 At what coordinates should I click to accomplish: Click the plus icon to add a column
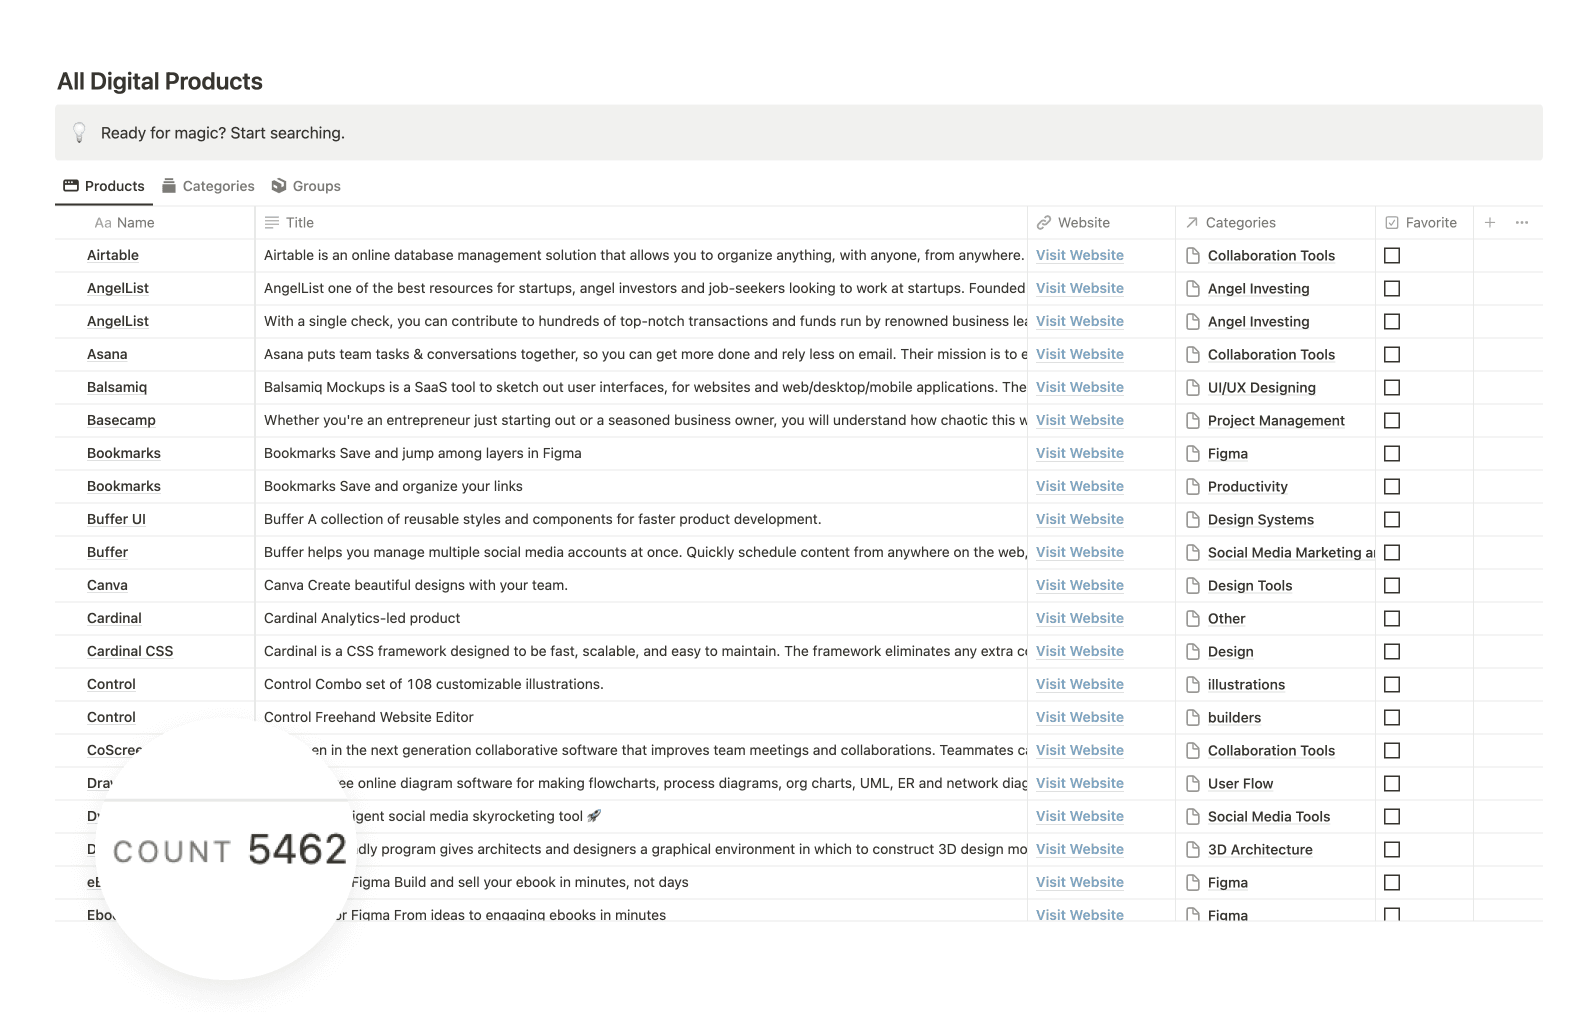(1490, 223)
